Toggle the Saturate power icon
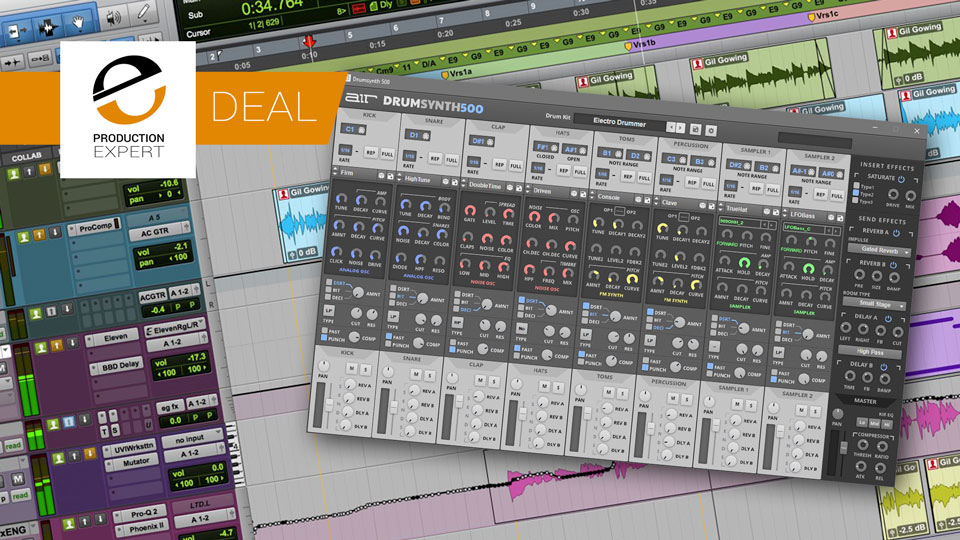 [901, 179]
